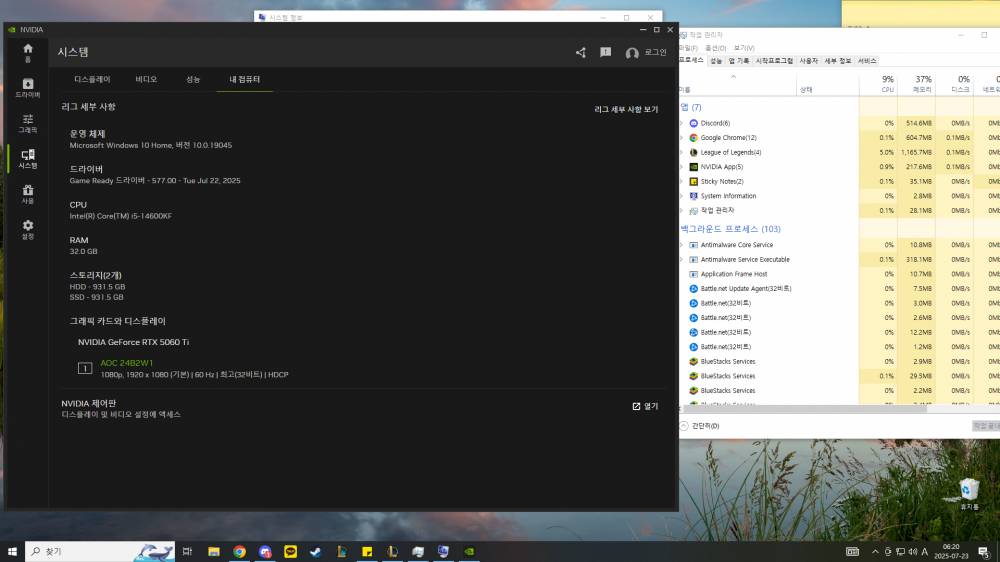
Task: Open the Windows Start menu
Action: click(x=12, y=552)
